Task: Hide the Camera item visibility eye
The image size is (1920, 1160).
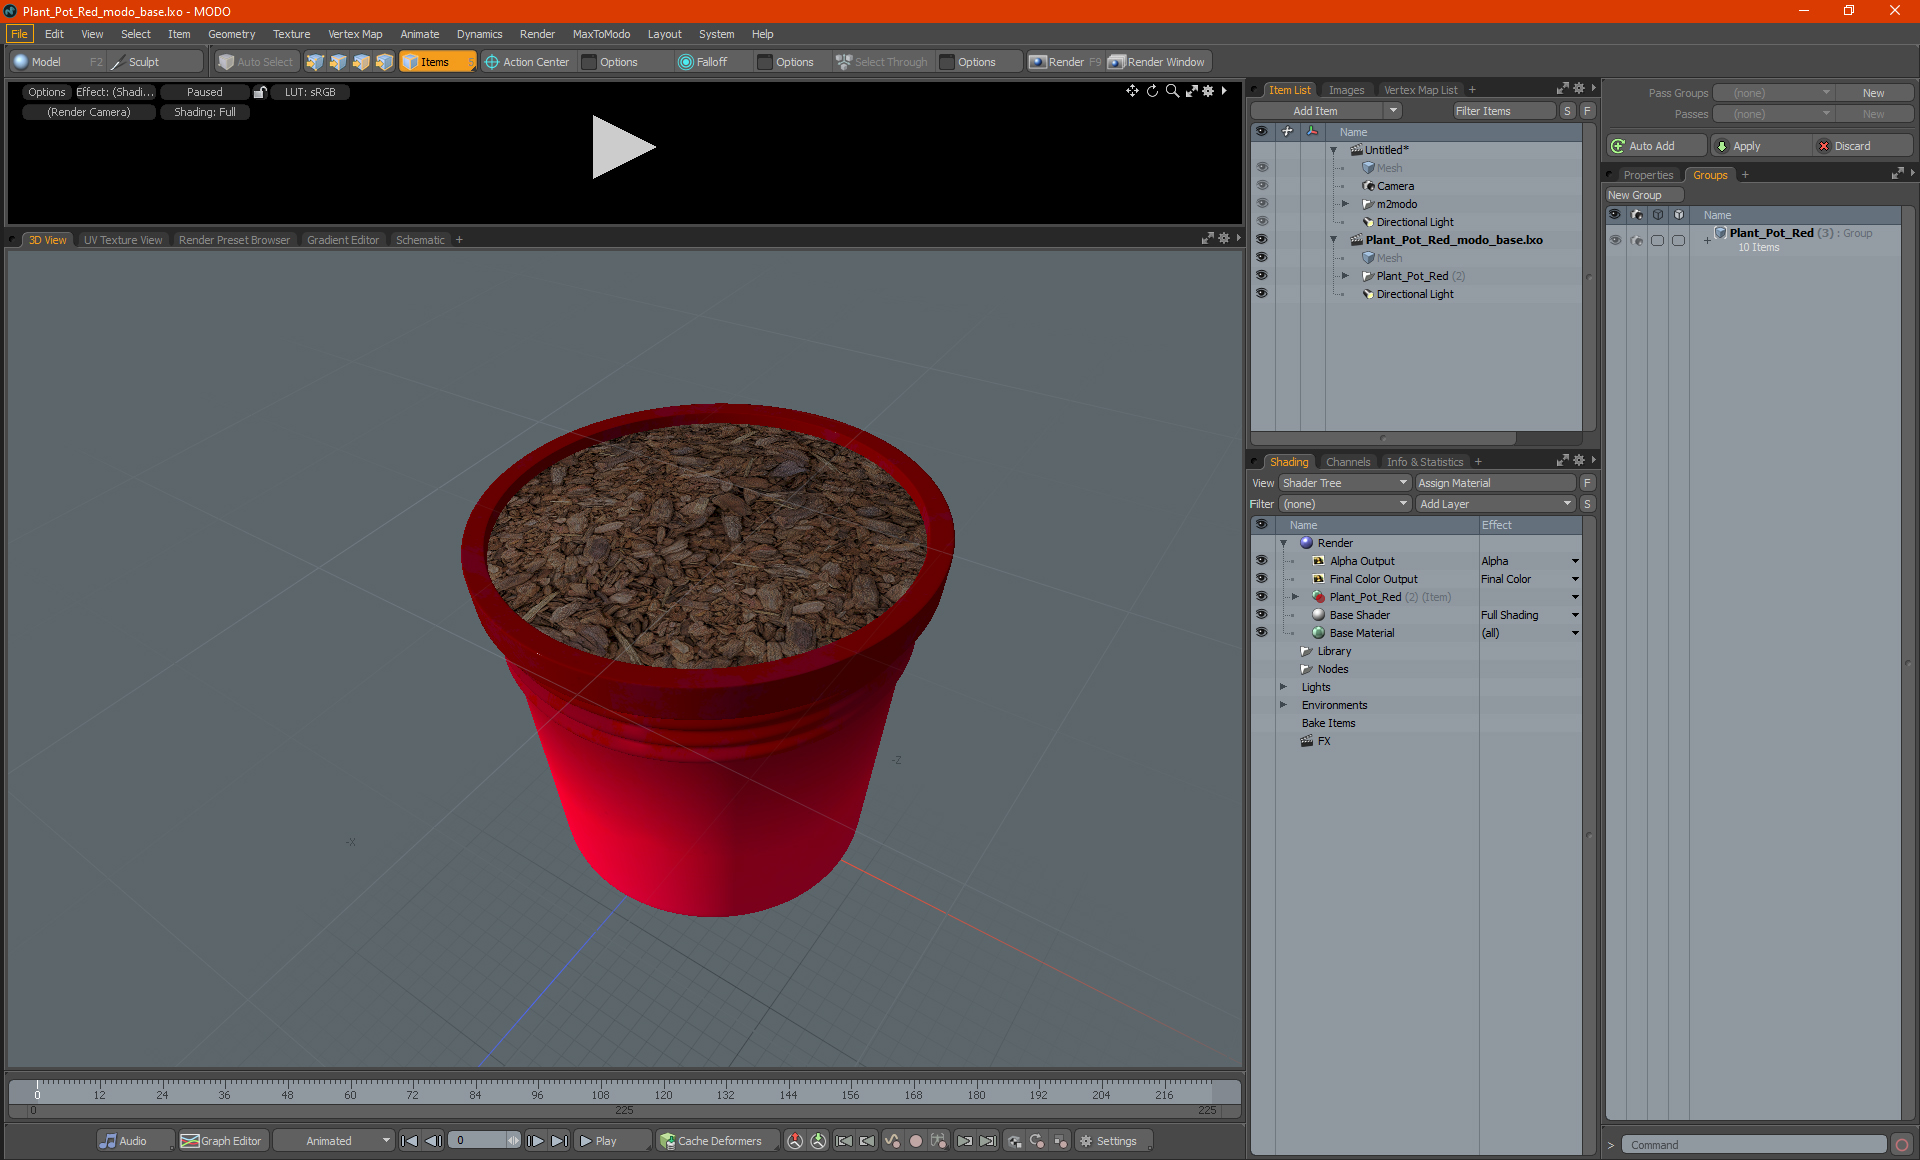Action: [x=1261, y=186]
